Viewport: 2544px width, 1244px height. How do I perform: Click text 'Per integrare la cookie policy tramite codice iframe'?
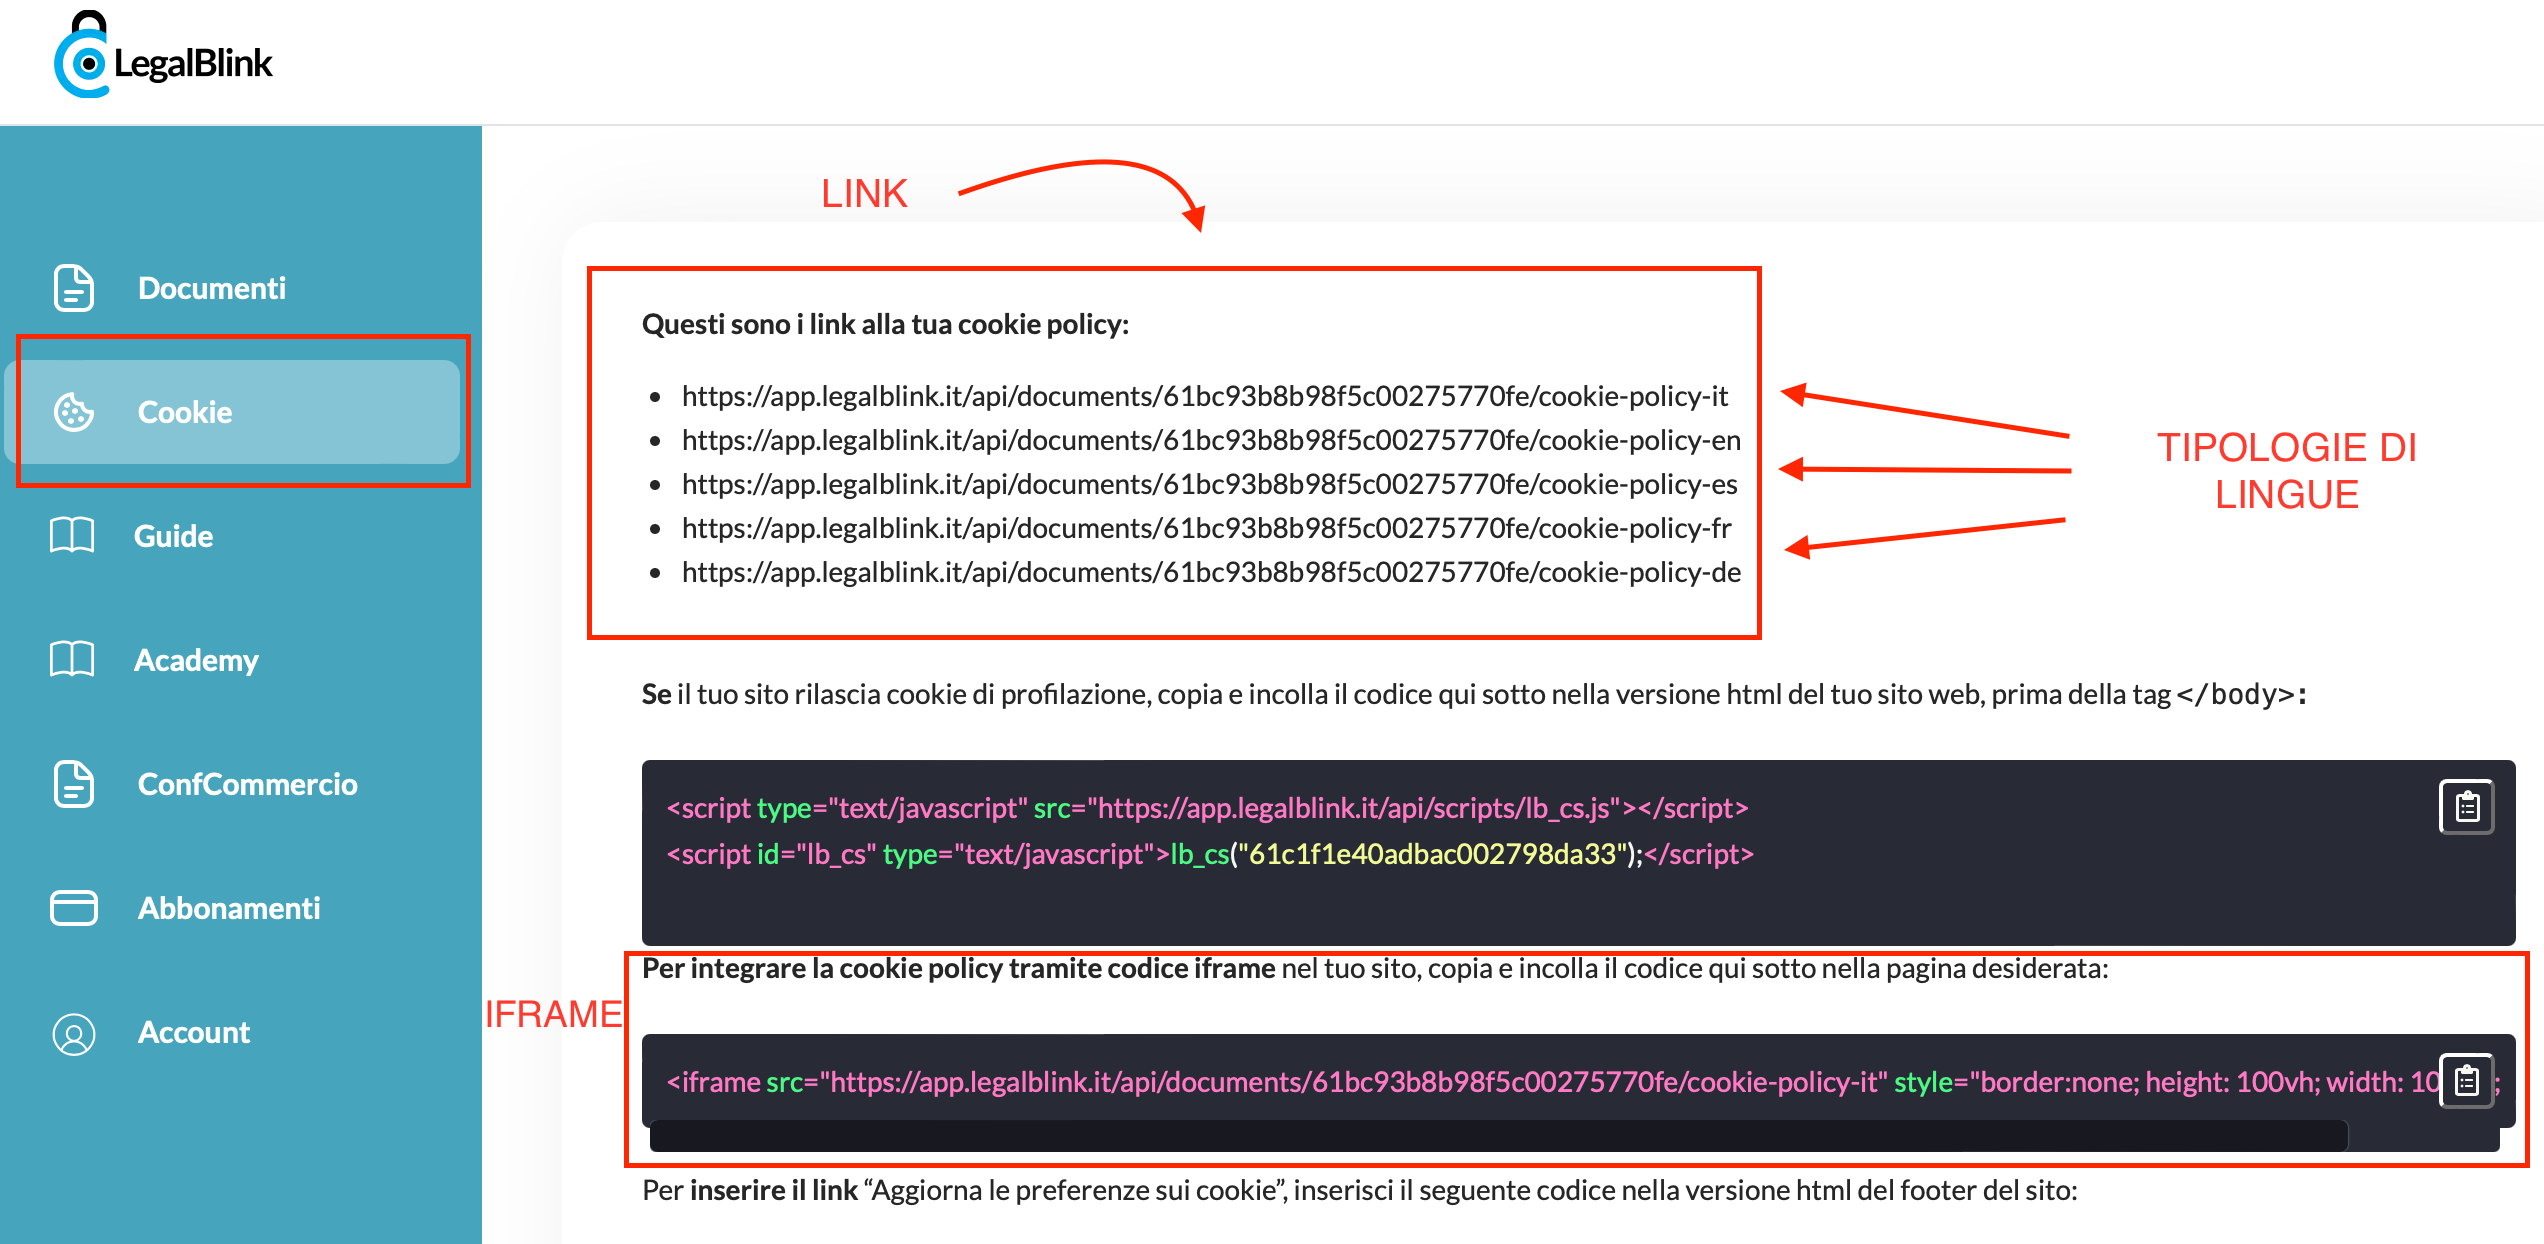[958, 968]
